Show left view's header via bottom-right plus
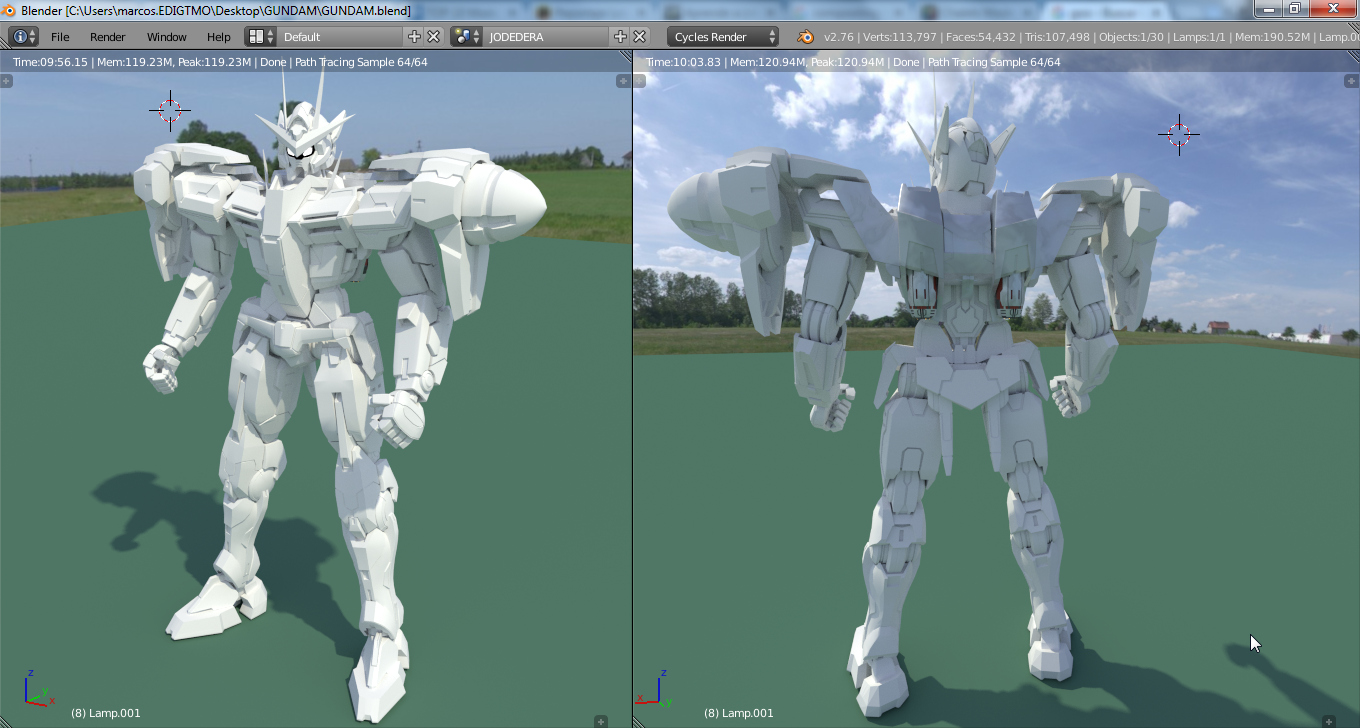The height and width of the screenshot is (728, 1360). click(x=601, y=720)
